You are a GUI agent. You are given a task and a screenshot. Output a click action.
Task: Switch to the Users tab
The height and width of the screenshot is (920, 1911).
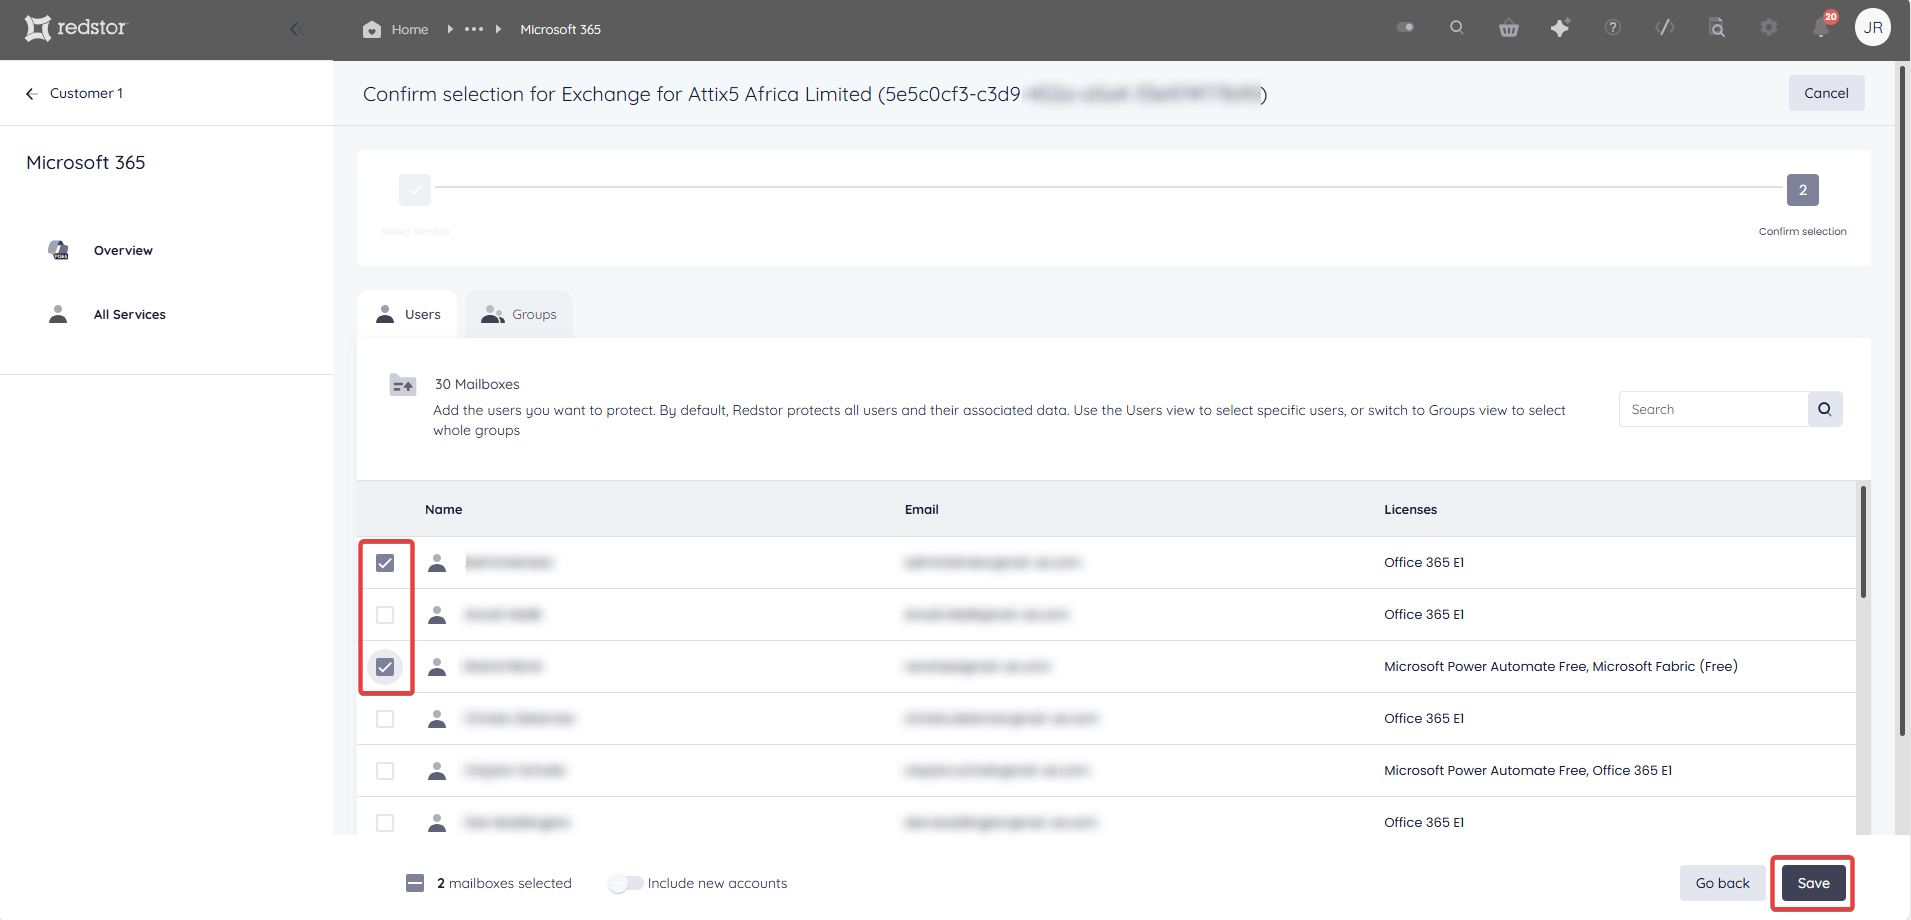[x=408, y=314]
